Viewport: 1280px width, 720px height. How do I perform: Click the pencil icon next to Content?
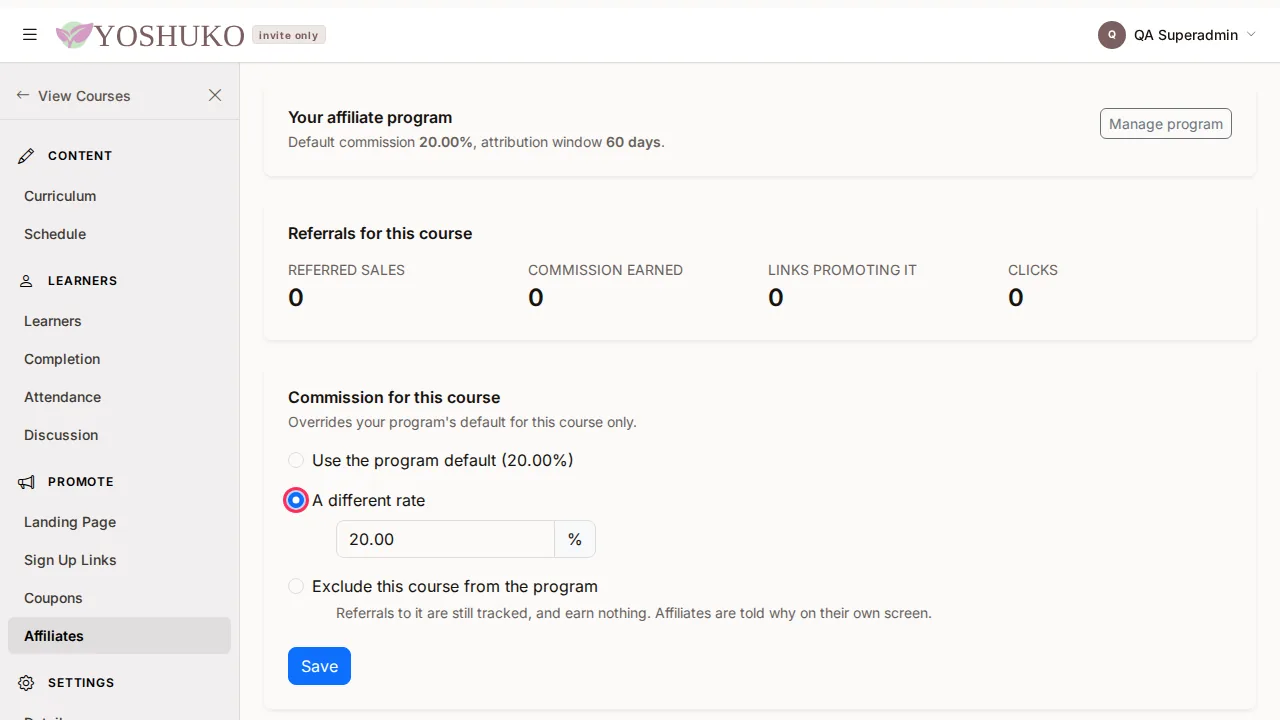point(26,156)
